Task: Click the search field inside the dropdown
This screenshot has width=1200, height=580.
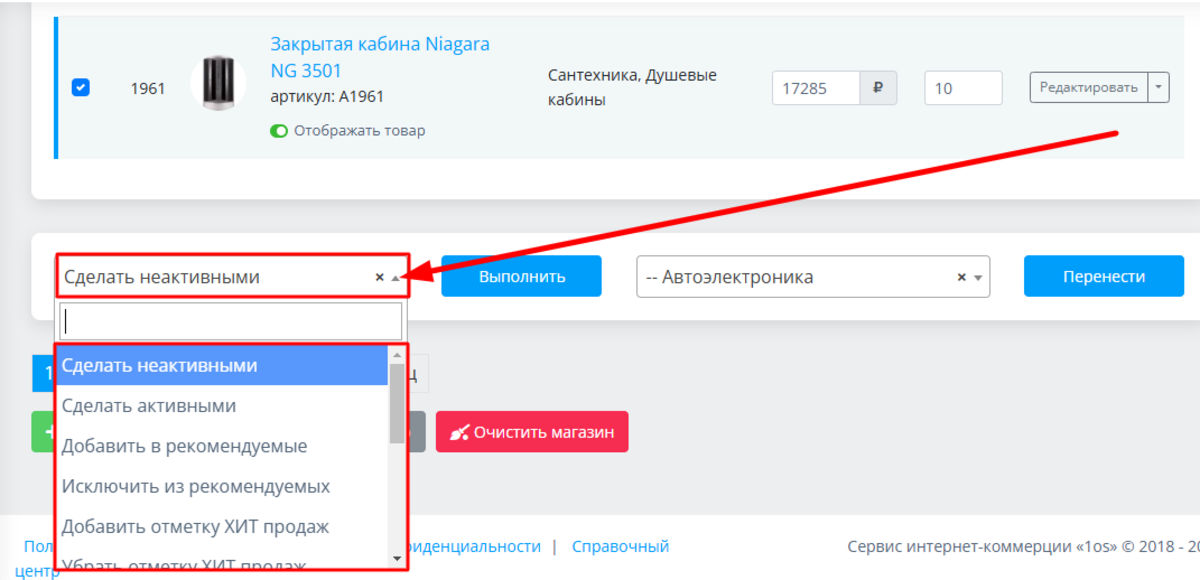Action: pos(231,321)
